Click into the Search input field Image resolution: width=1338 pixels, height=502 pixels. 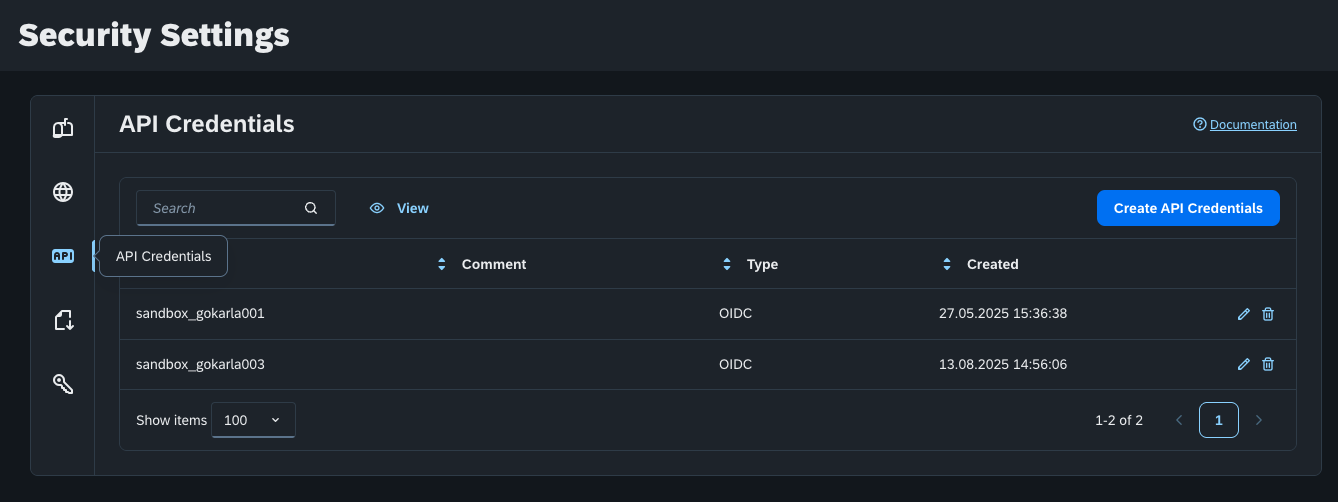tap(222, 208)
